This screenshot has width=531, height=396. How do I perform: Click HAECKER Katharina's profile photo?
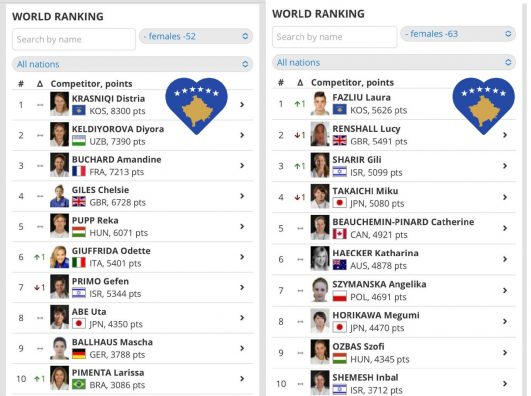pyautogui.click(x=320, y=259)
